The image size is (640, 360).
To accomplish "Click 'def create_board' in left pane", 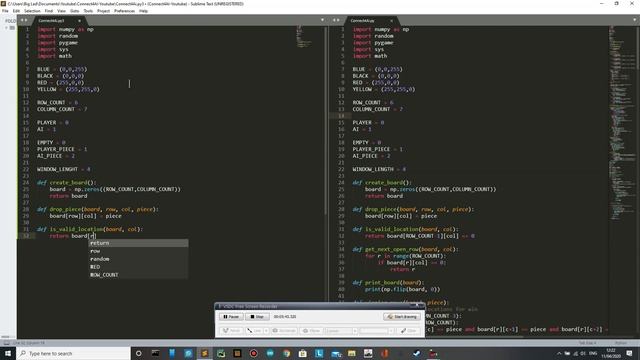I will coord(67,182).
